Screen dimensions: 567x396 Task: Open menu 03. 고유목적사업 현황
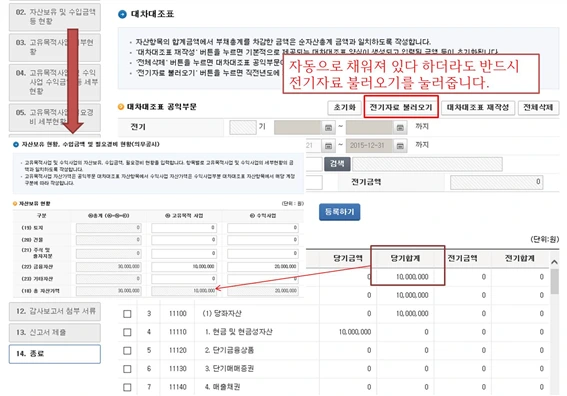[55, 47]
